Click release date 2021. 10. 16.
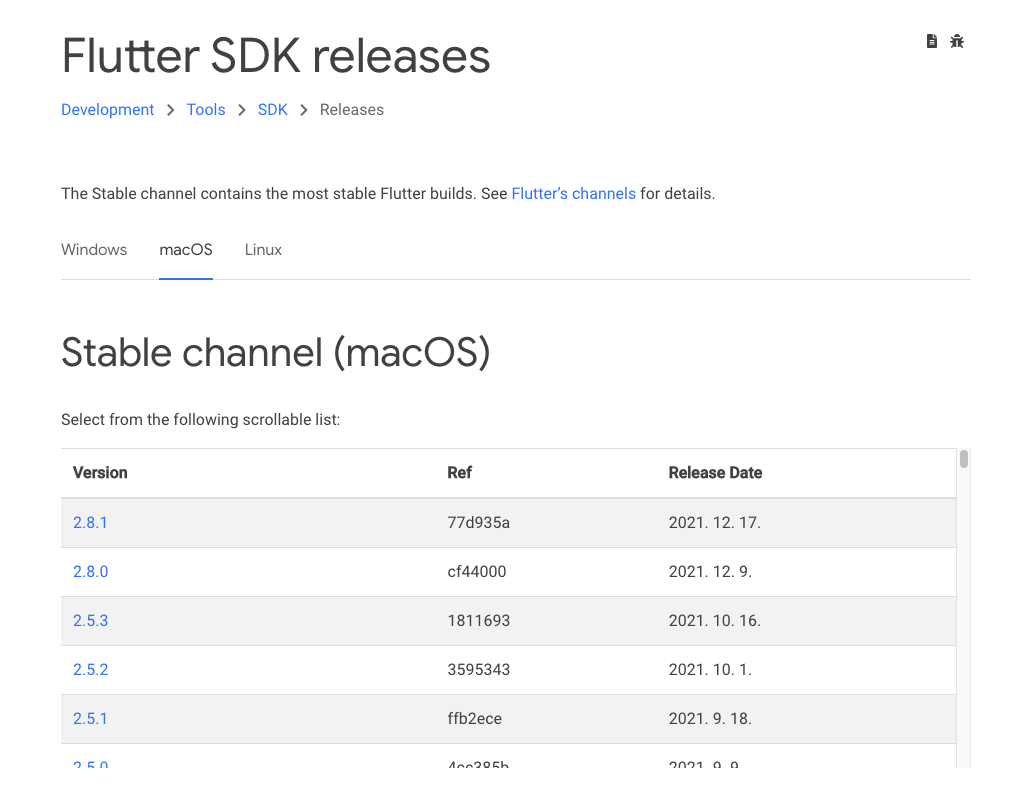This screenshot has height=806, width=1014. [x=715, y=621]
